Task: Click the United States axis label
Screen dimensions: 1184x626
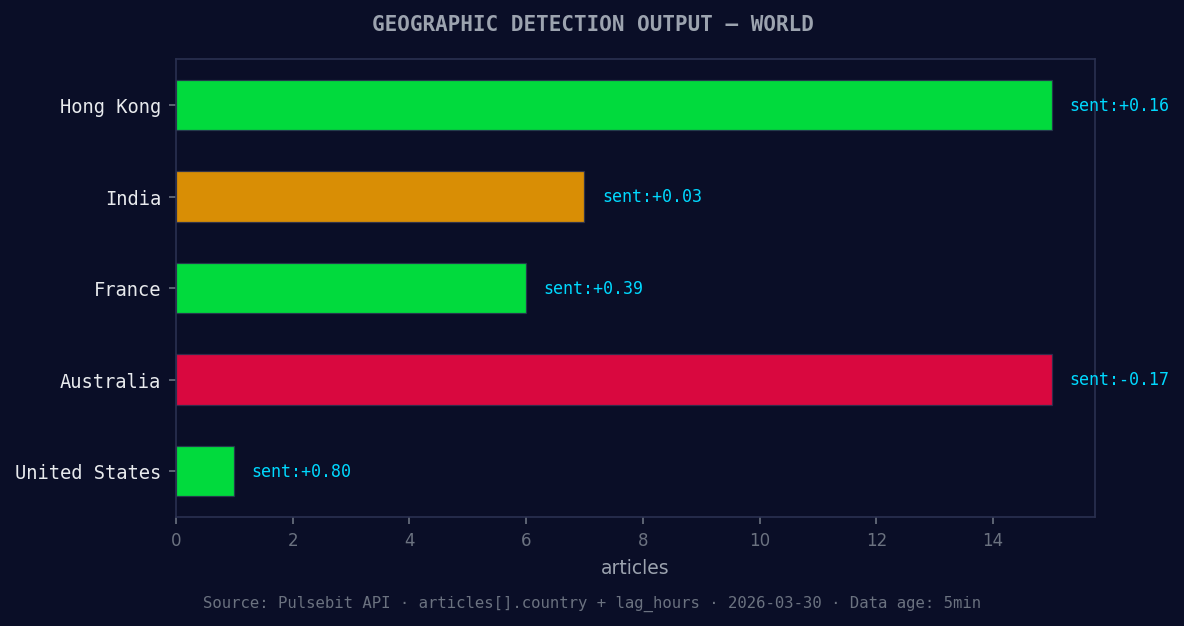Action: point(87,472)
